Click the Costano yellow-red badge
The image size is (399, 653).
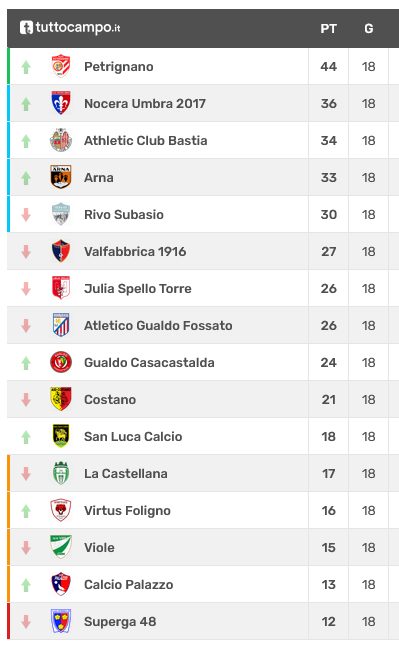pos(61,399)
